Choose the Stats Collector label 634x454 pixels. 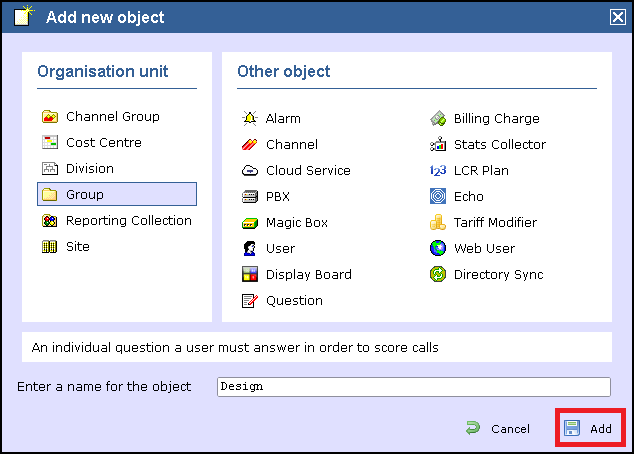500,145
